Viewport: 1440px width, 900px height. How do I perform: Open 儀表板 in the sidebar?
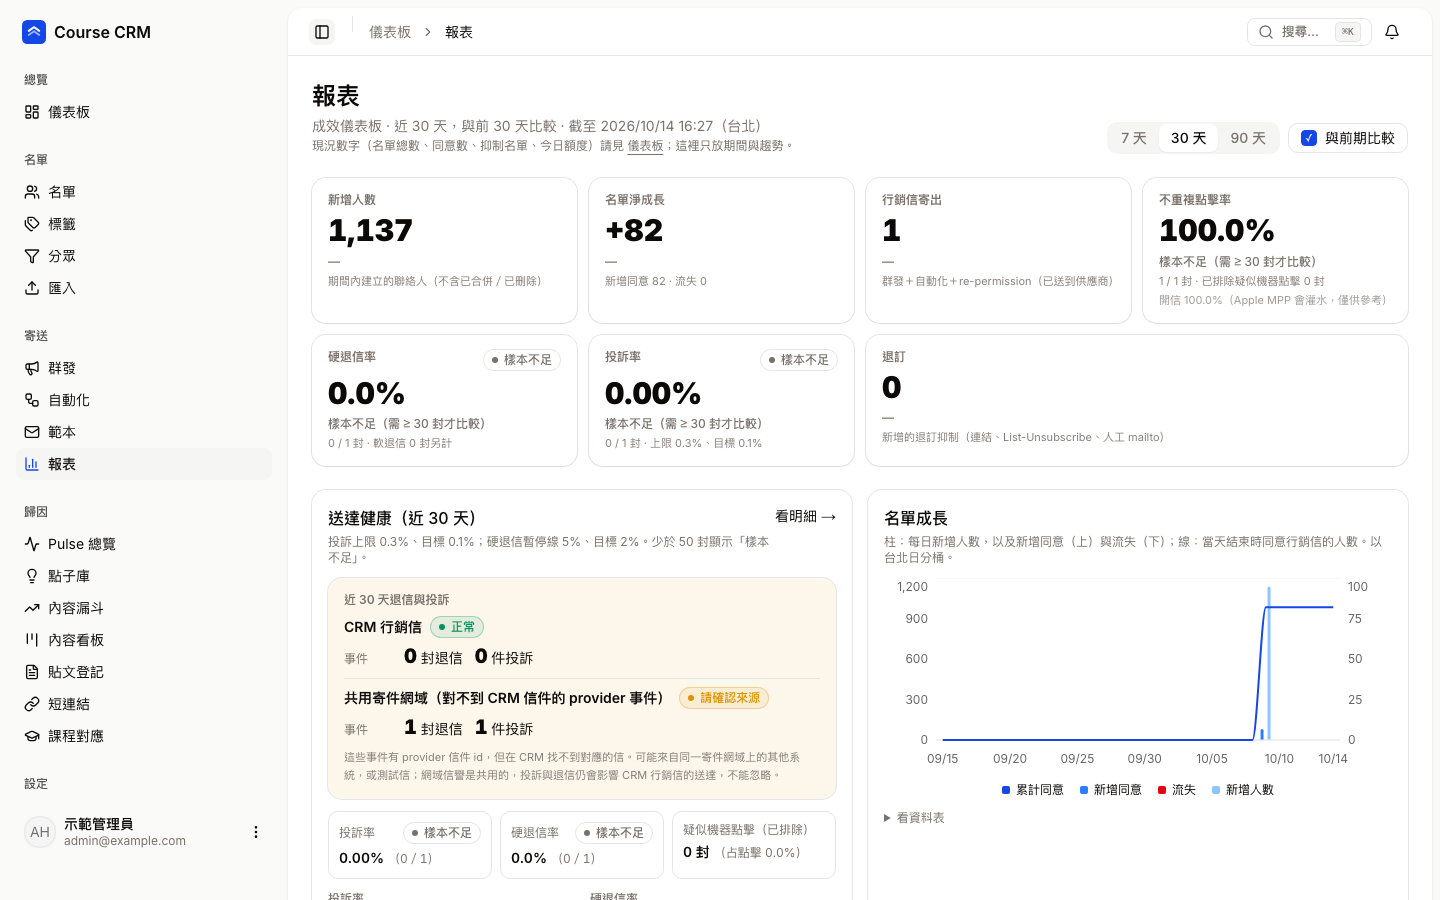click(146, 112)
